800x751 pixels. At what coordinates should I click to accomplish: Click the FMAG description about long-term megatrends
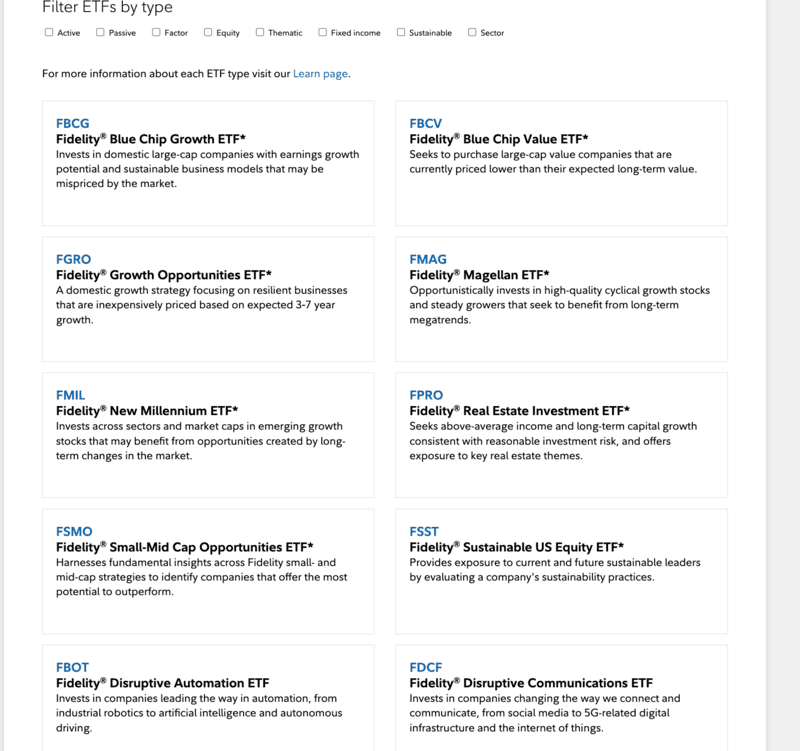pos(560,305)
